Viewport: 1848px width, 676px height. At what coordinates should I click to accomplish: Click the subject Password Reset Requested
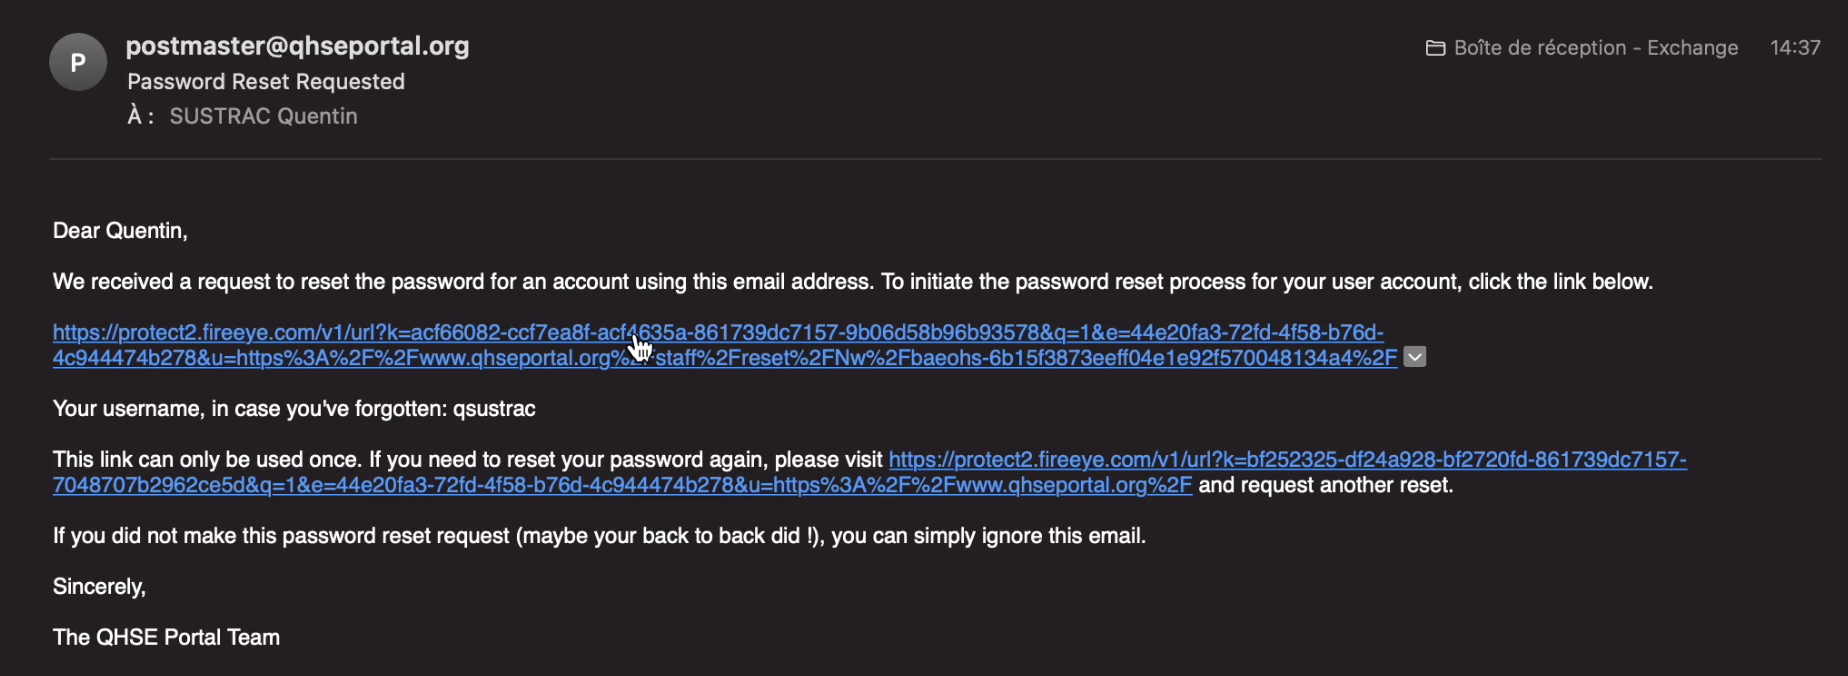pos(266,82)
